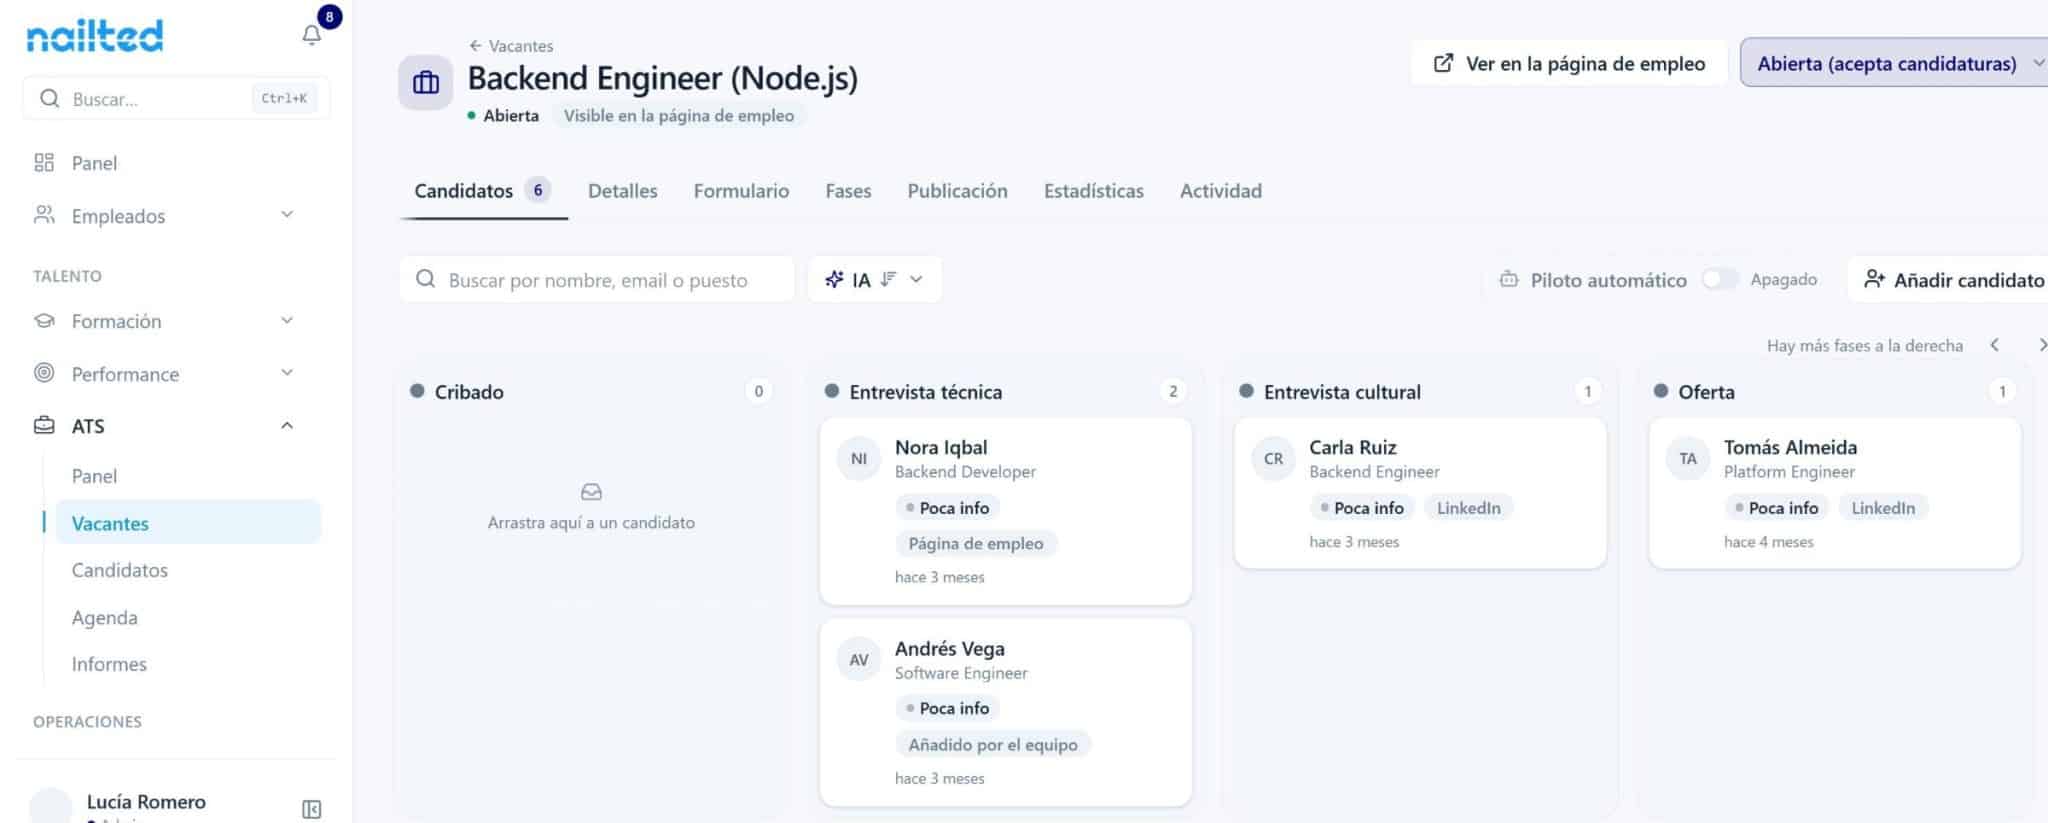Expand the Formación menu

click(x=287, y=321)
